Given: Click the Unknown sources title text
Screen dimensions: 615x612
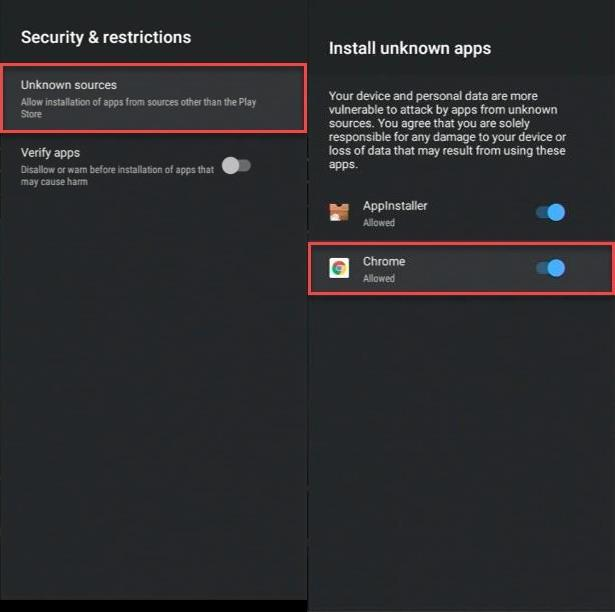Looking at the screenshot, I should point(69,85).
